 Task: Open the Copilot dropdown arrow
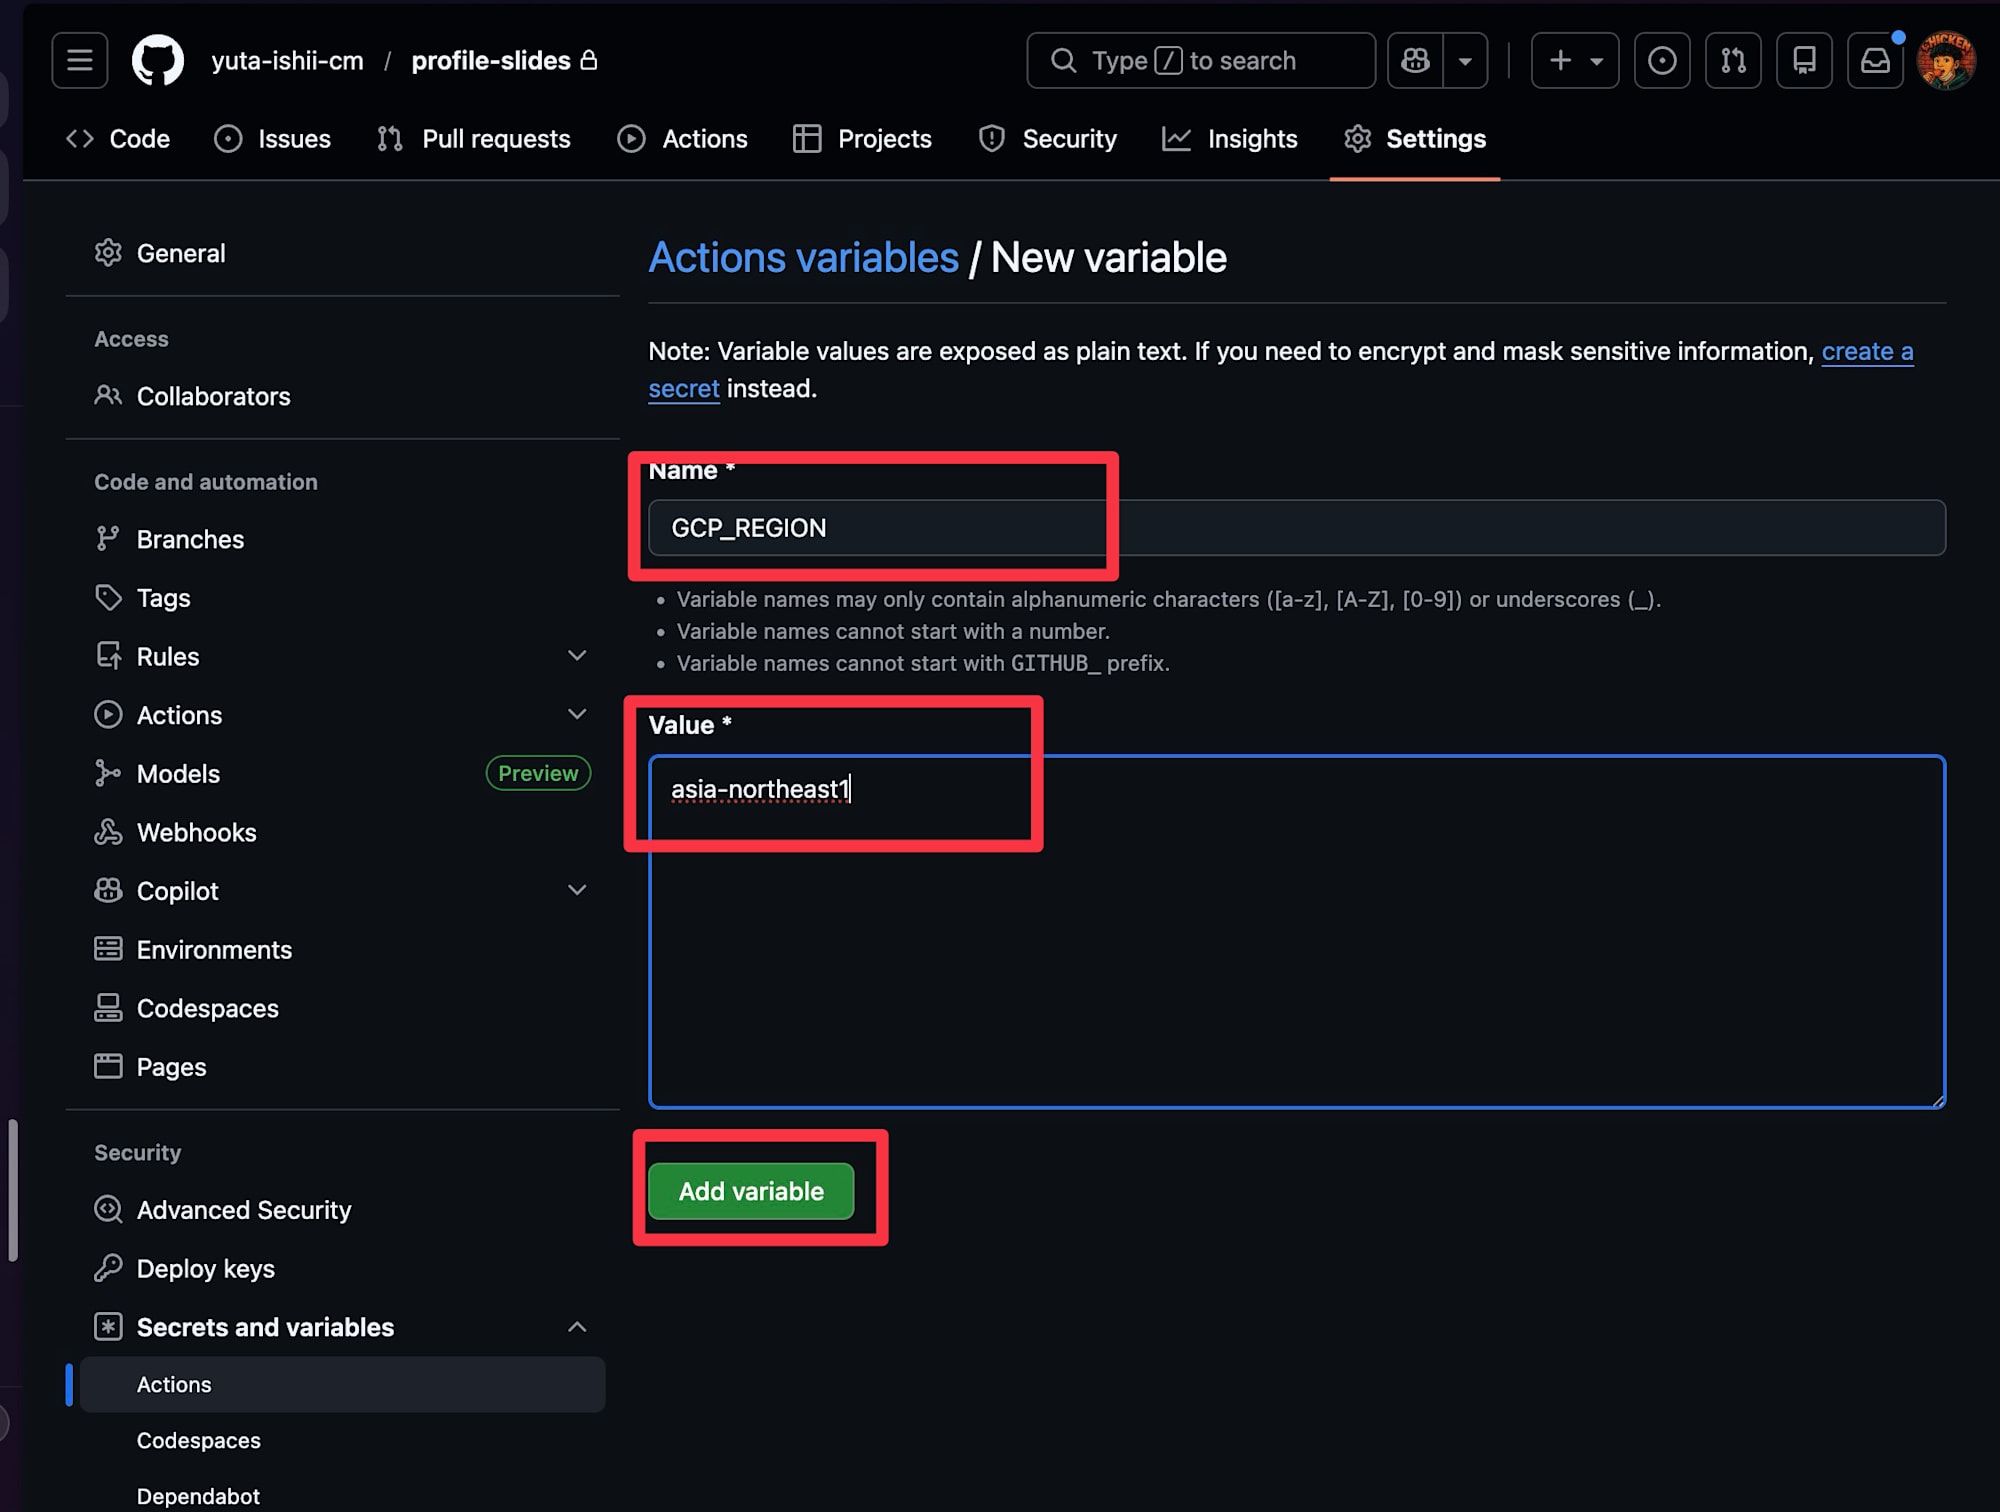[1465, 61]
